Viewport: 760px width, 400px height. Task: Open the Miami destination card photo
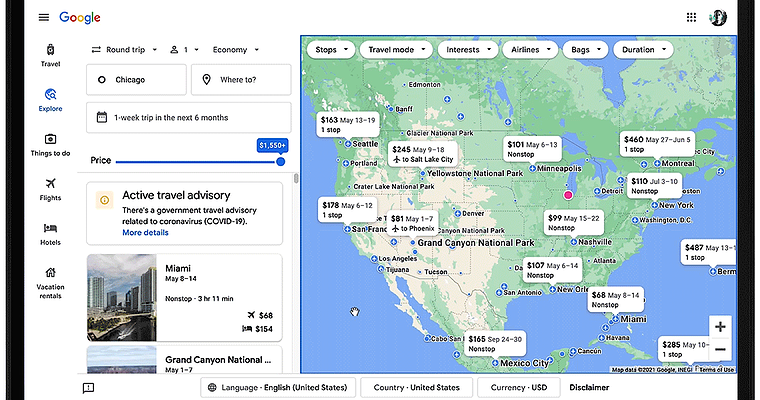122,298
